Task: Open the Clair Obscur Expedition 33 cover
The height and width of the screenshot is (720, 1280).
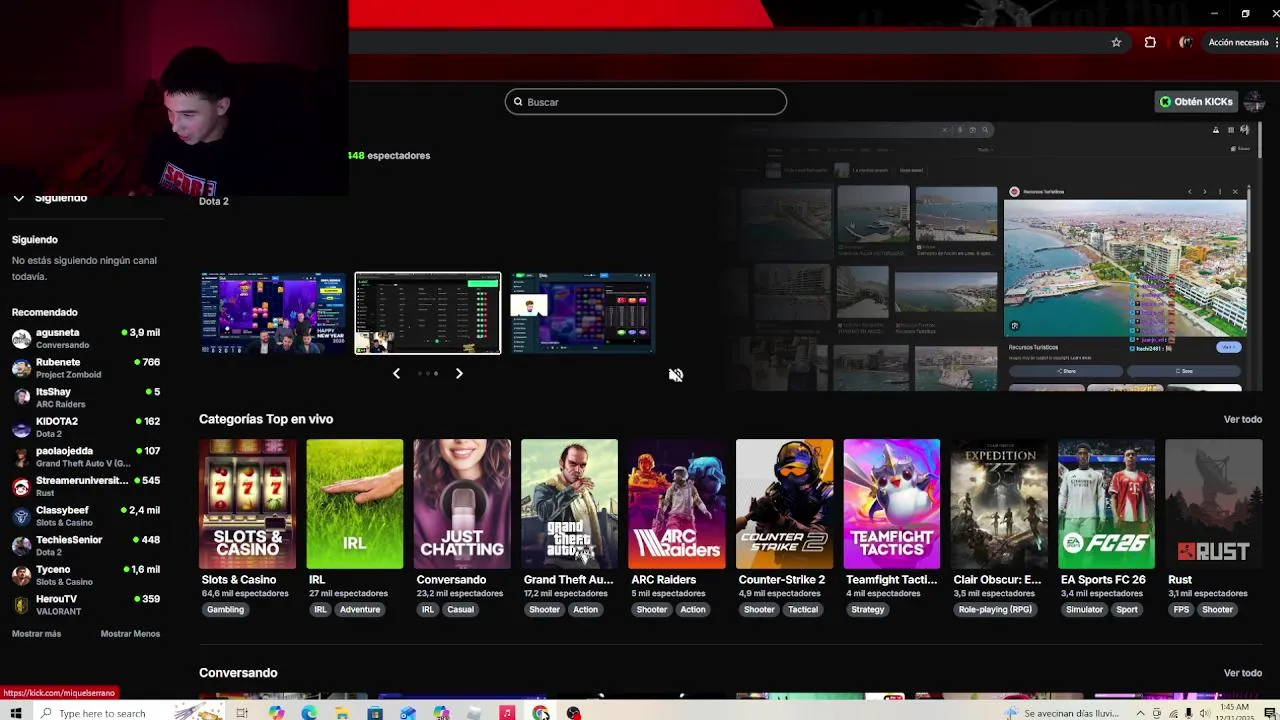Action: (x=999, y=504)
